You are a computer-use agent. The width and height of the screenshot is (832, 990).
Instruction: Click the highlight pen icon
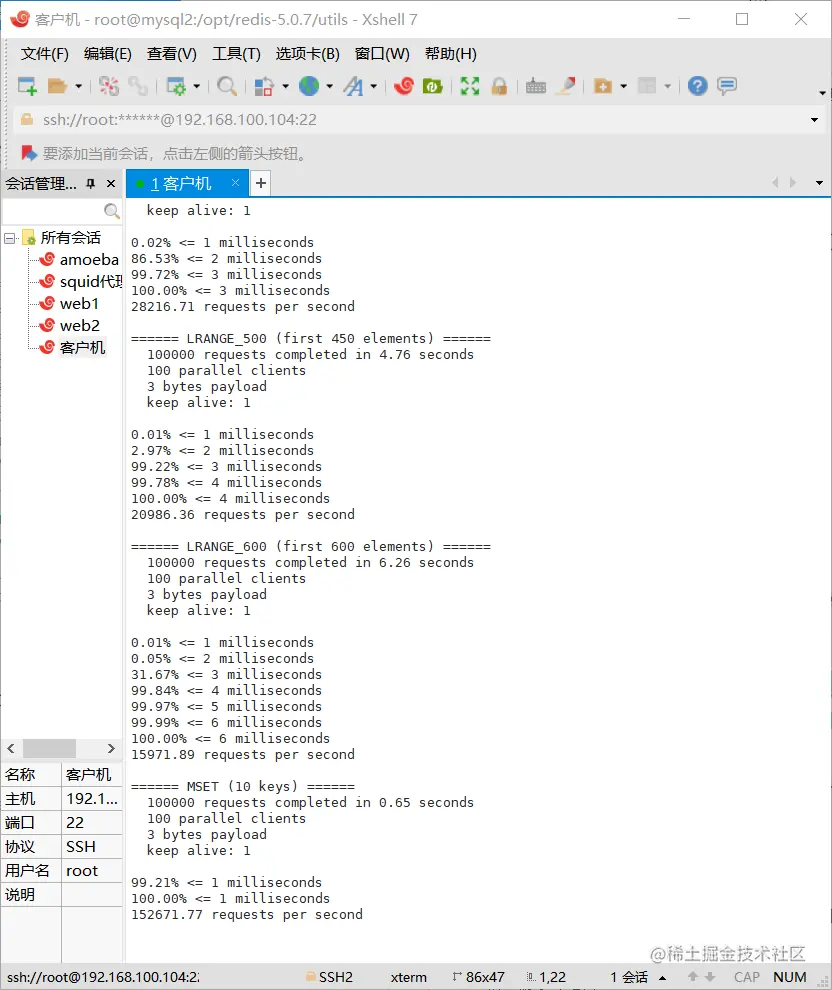point(566,86)
